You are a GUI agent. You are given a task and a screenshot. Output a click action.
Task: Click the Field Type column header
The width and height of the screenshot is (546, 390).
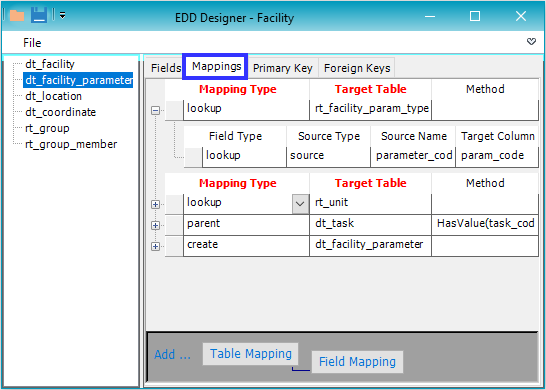(235, 136)
